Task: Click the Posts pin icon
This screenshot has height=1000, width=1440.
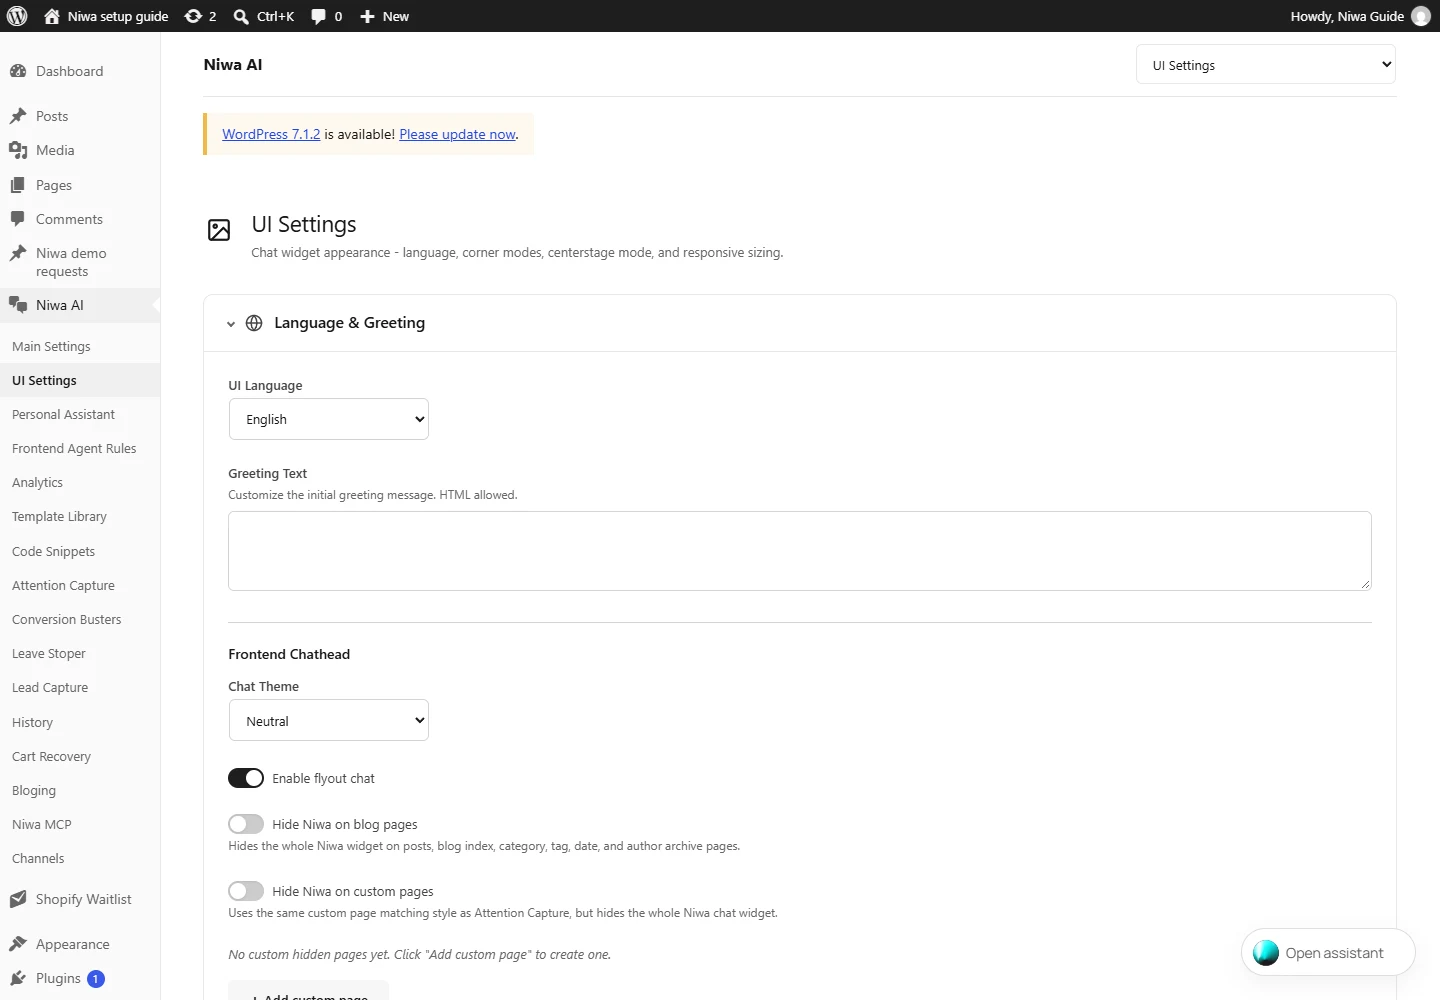Action: (18, 116)
